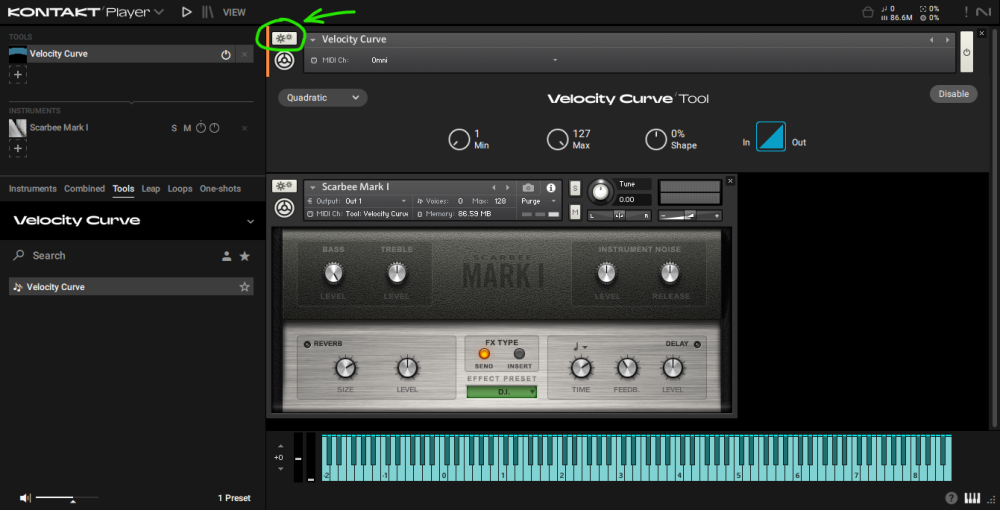
Task: Filter by user content icon
Action: [x=226, y=256]
